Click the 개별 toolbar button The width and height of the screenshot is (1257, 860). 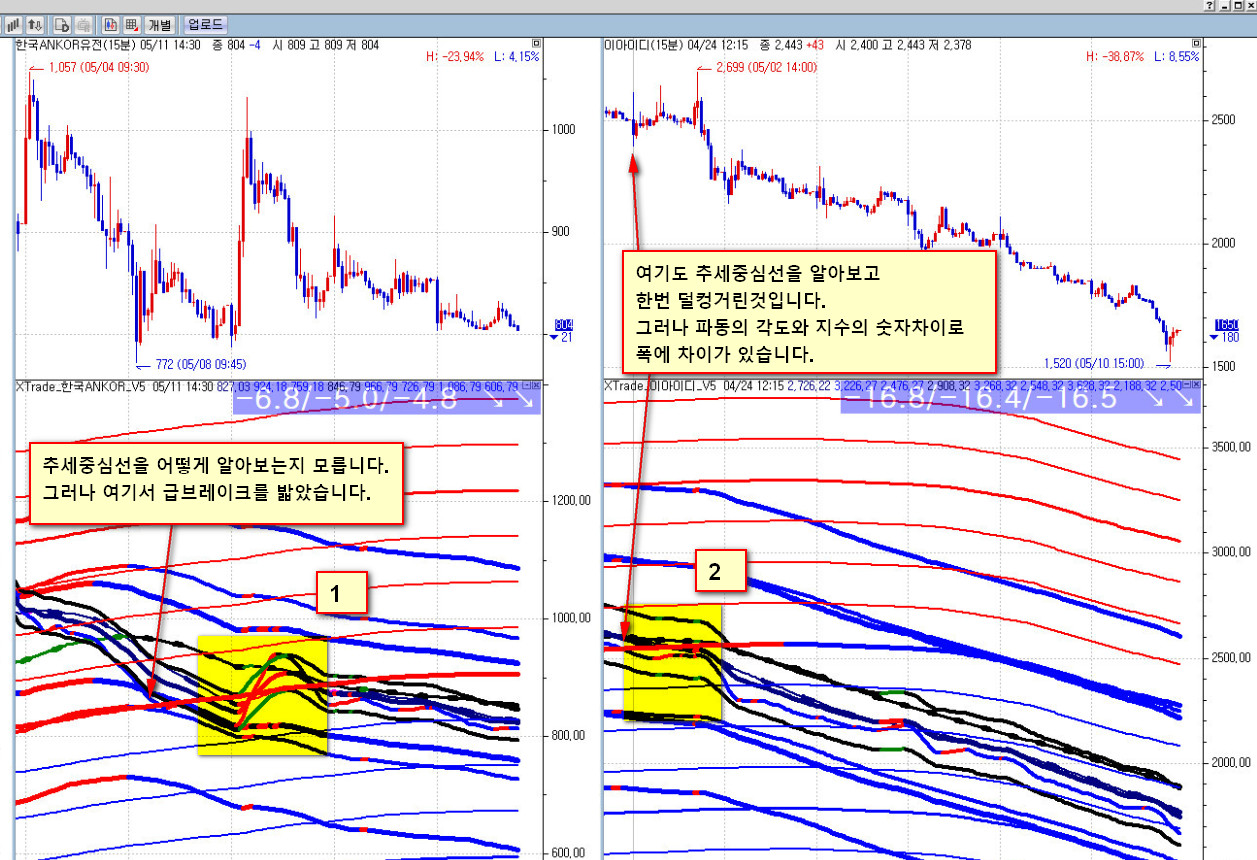pyautogui.click(x=159, y=25)
